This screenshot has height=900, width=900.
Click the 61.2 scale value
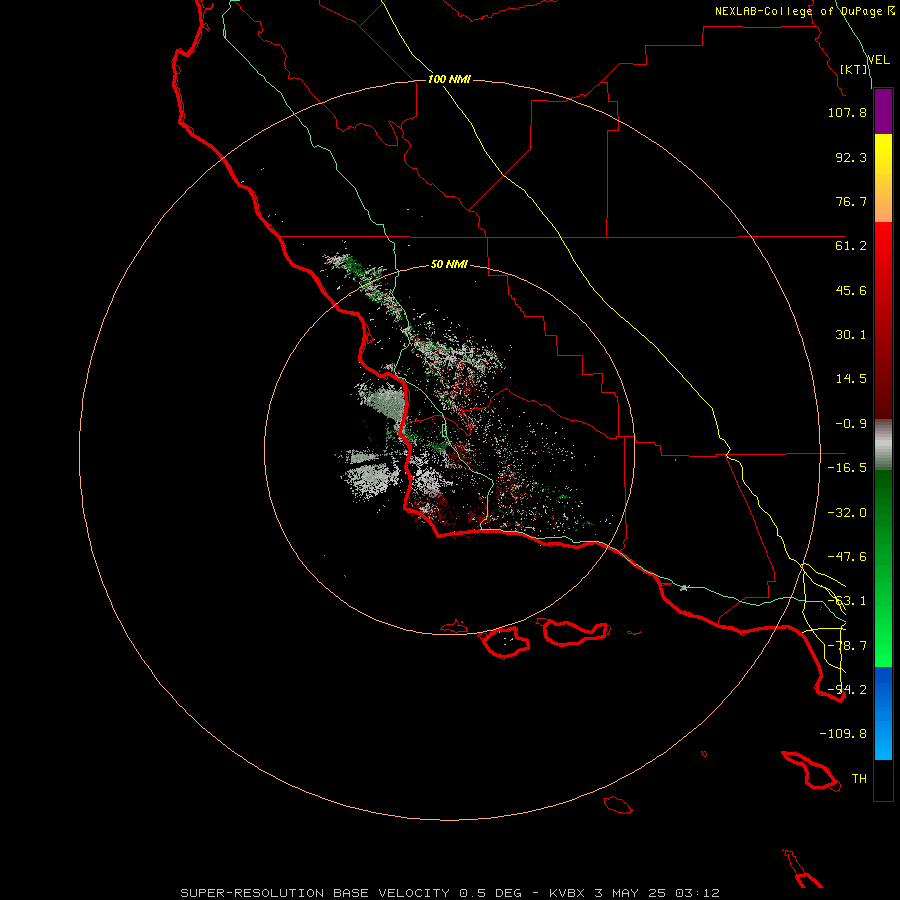click(851, 246)
